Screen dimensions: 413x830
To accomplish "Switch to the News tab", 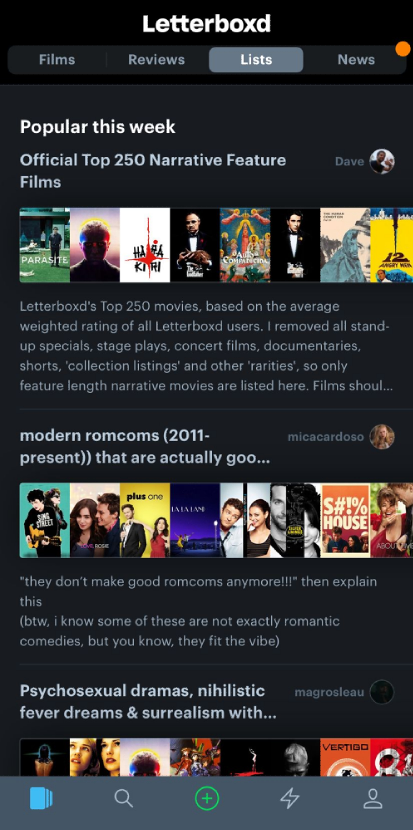I will [356, 60].
